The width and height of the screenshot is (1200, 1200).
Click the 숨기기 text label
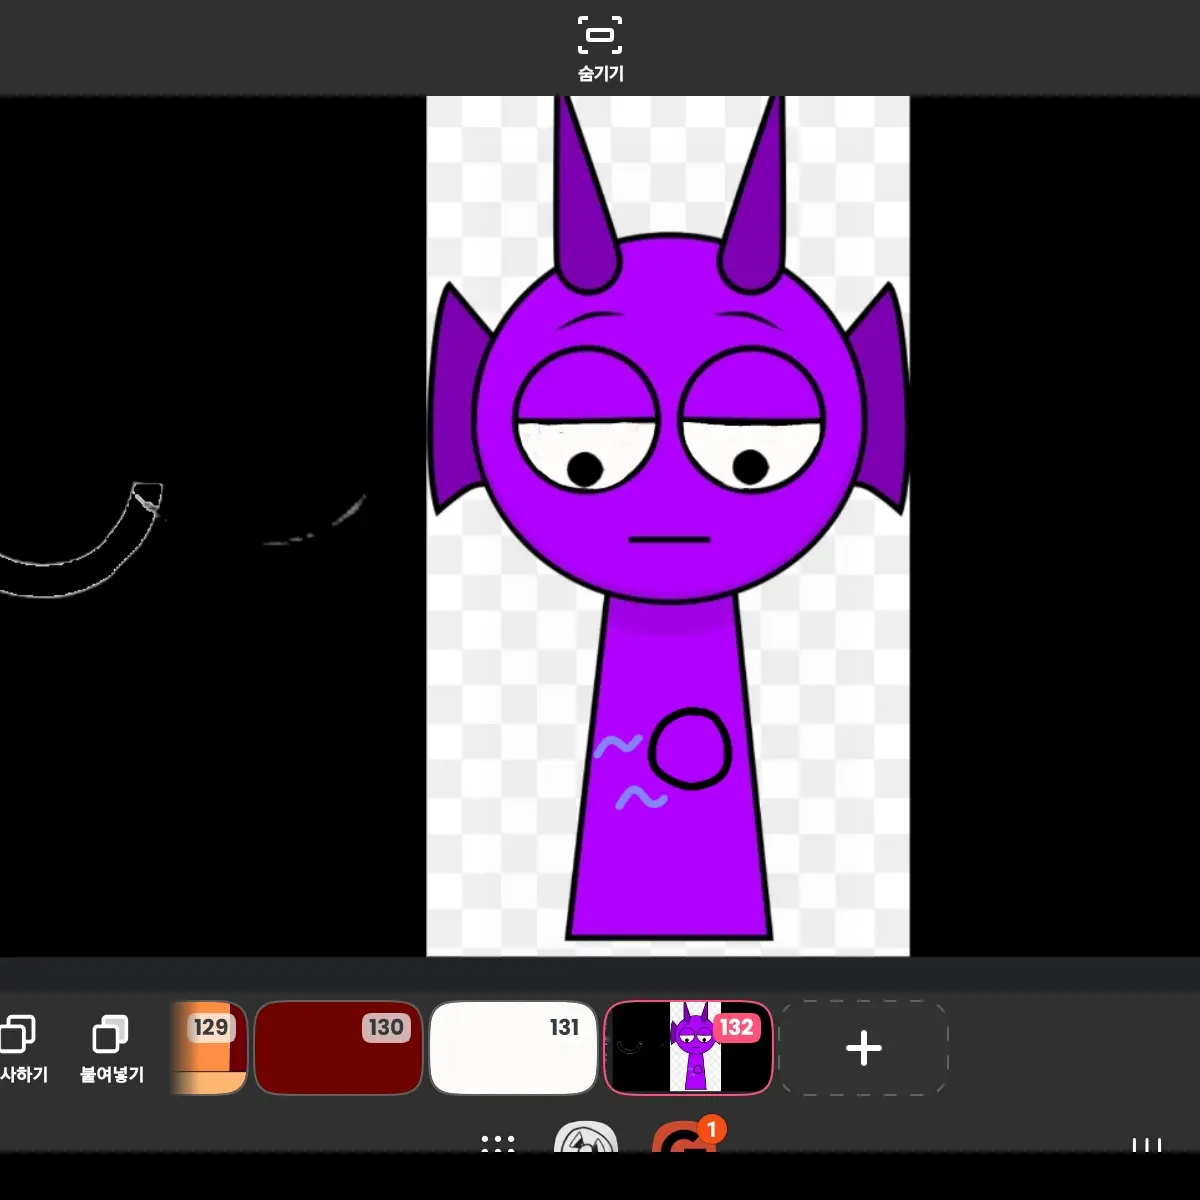coord(600,73)
